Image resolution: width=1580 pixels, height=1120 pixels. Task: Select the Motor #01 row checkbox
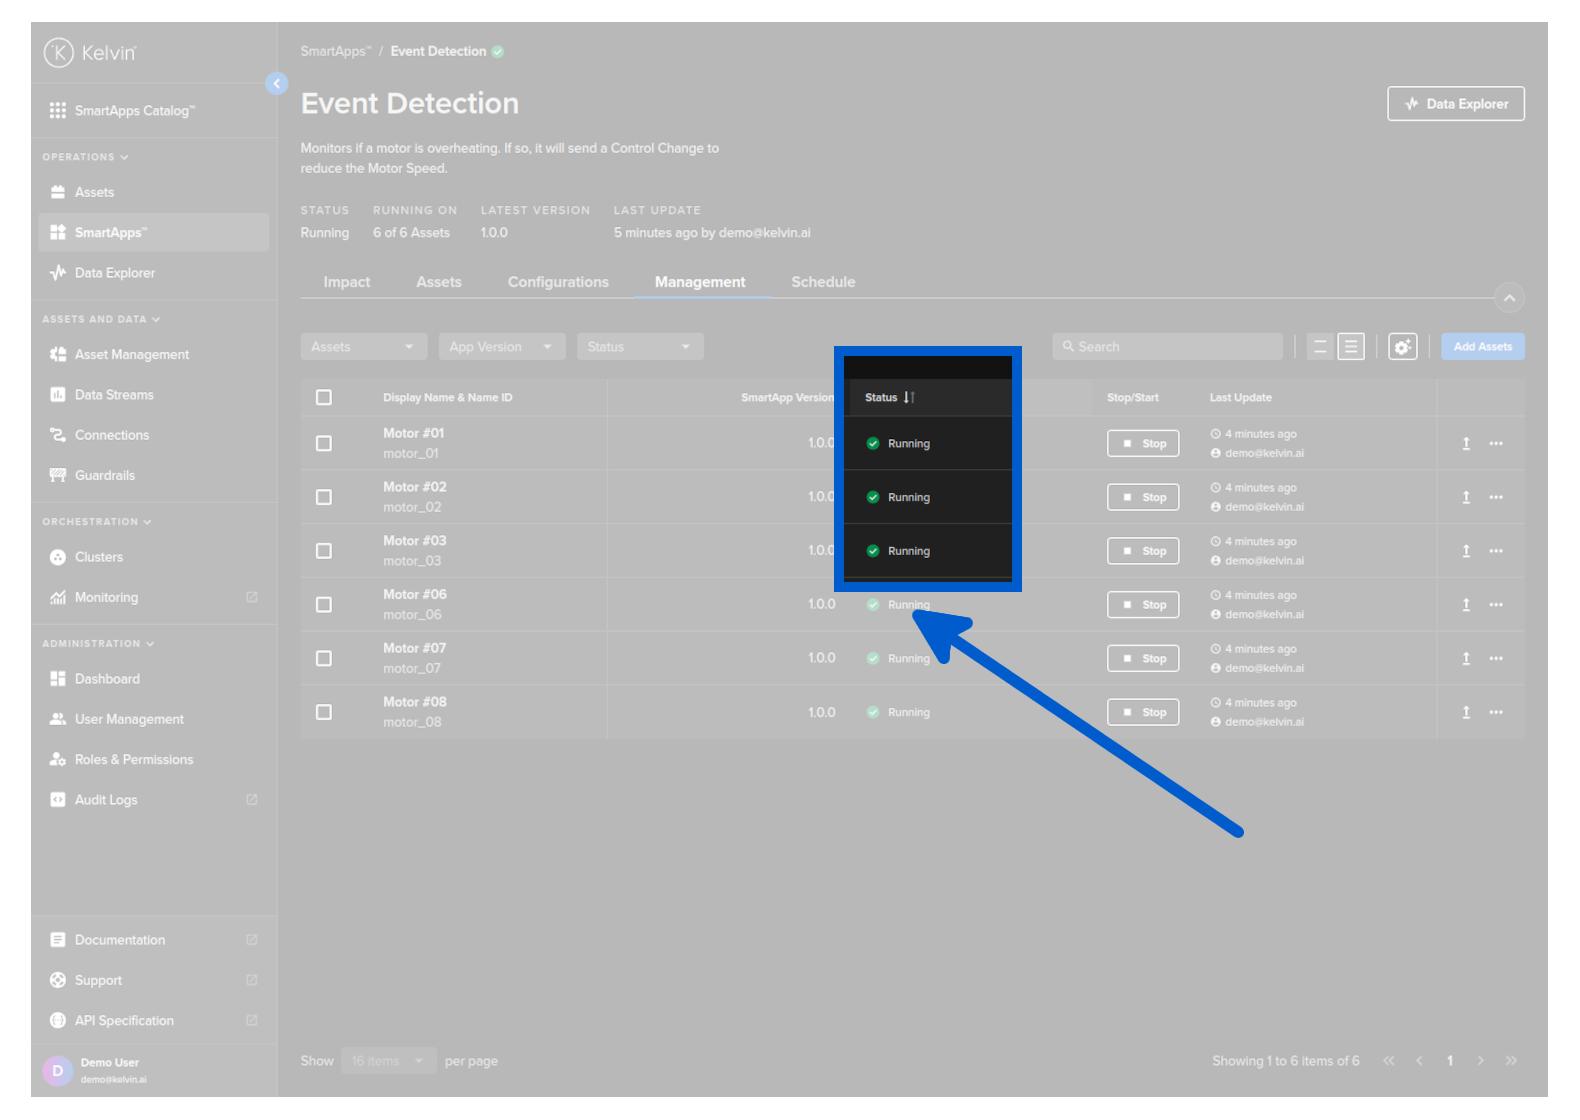tap(324, 444)
